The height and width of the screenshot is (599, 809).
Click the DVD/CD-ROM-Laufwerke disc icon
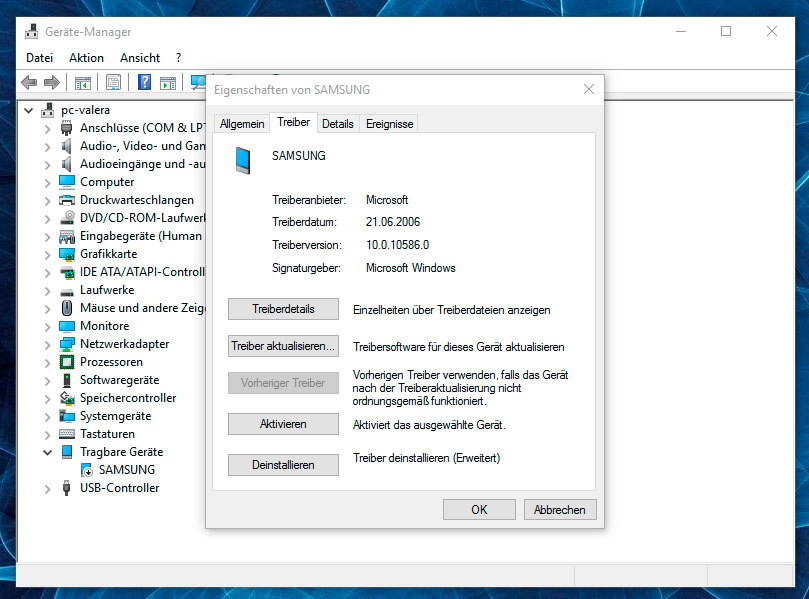point(67,218)
